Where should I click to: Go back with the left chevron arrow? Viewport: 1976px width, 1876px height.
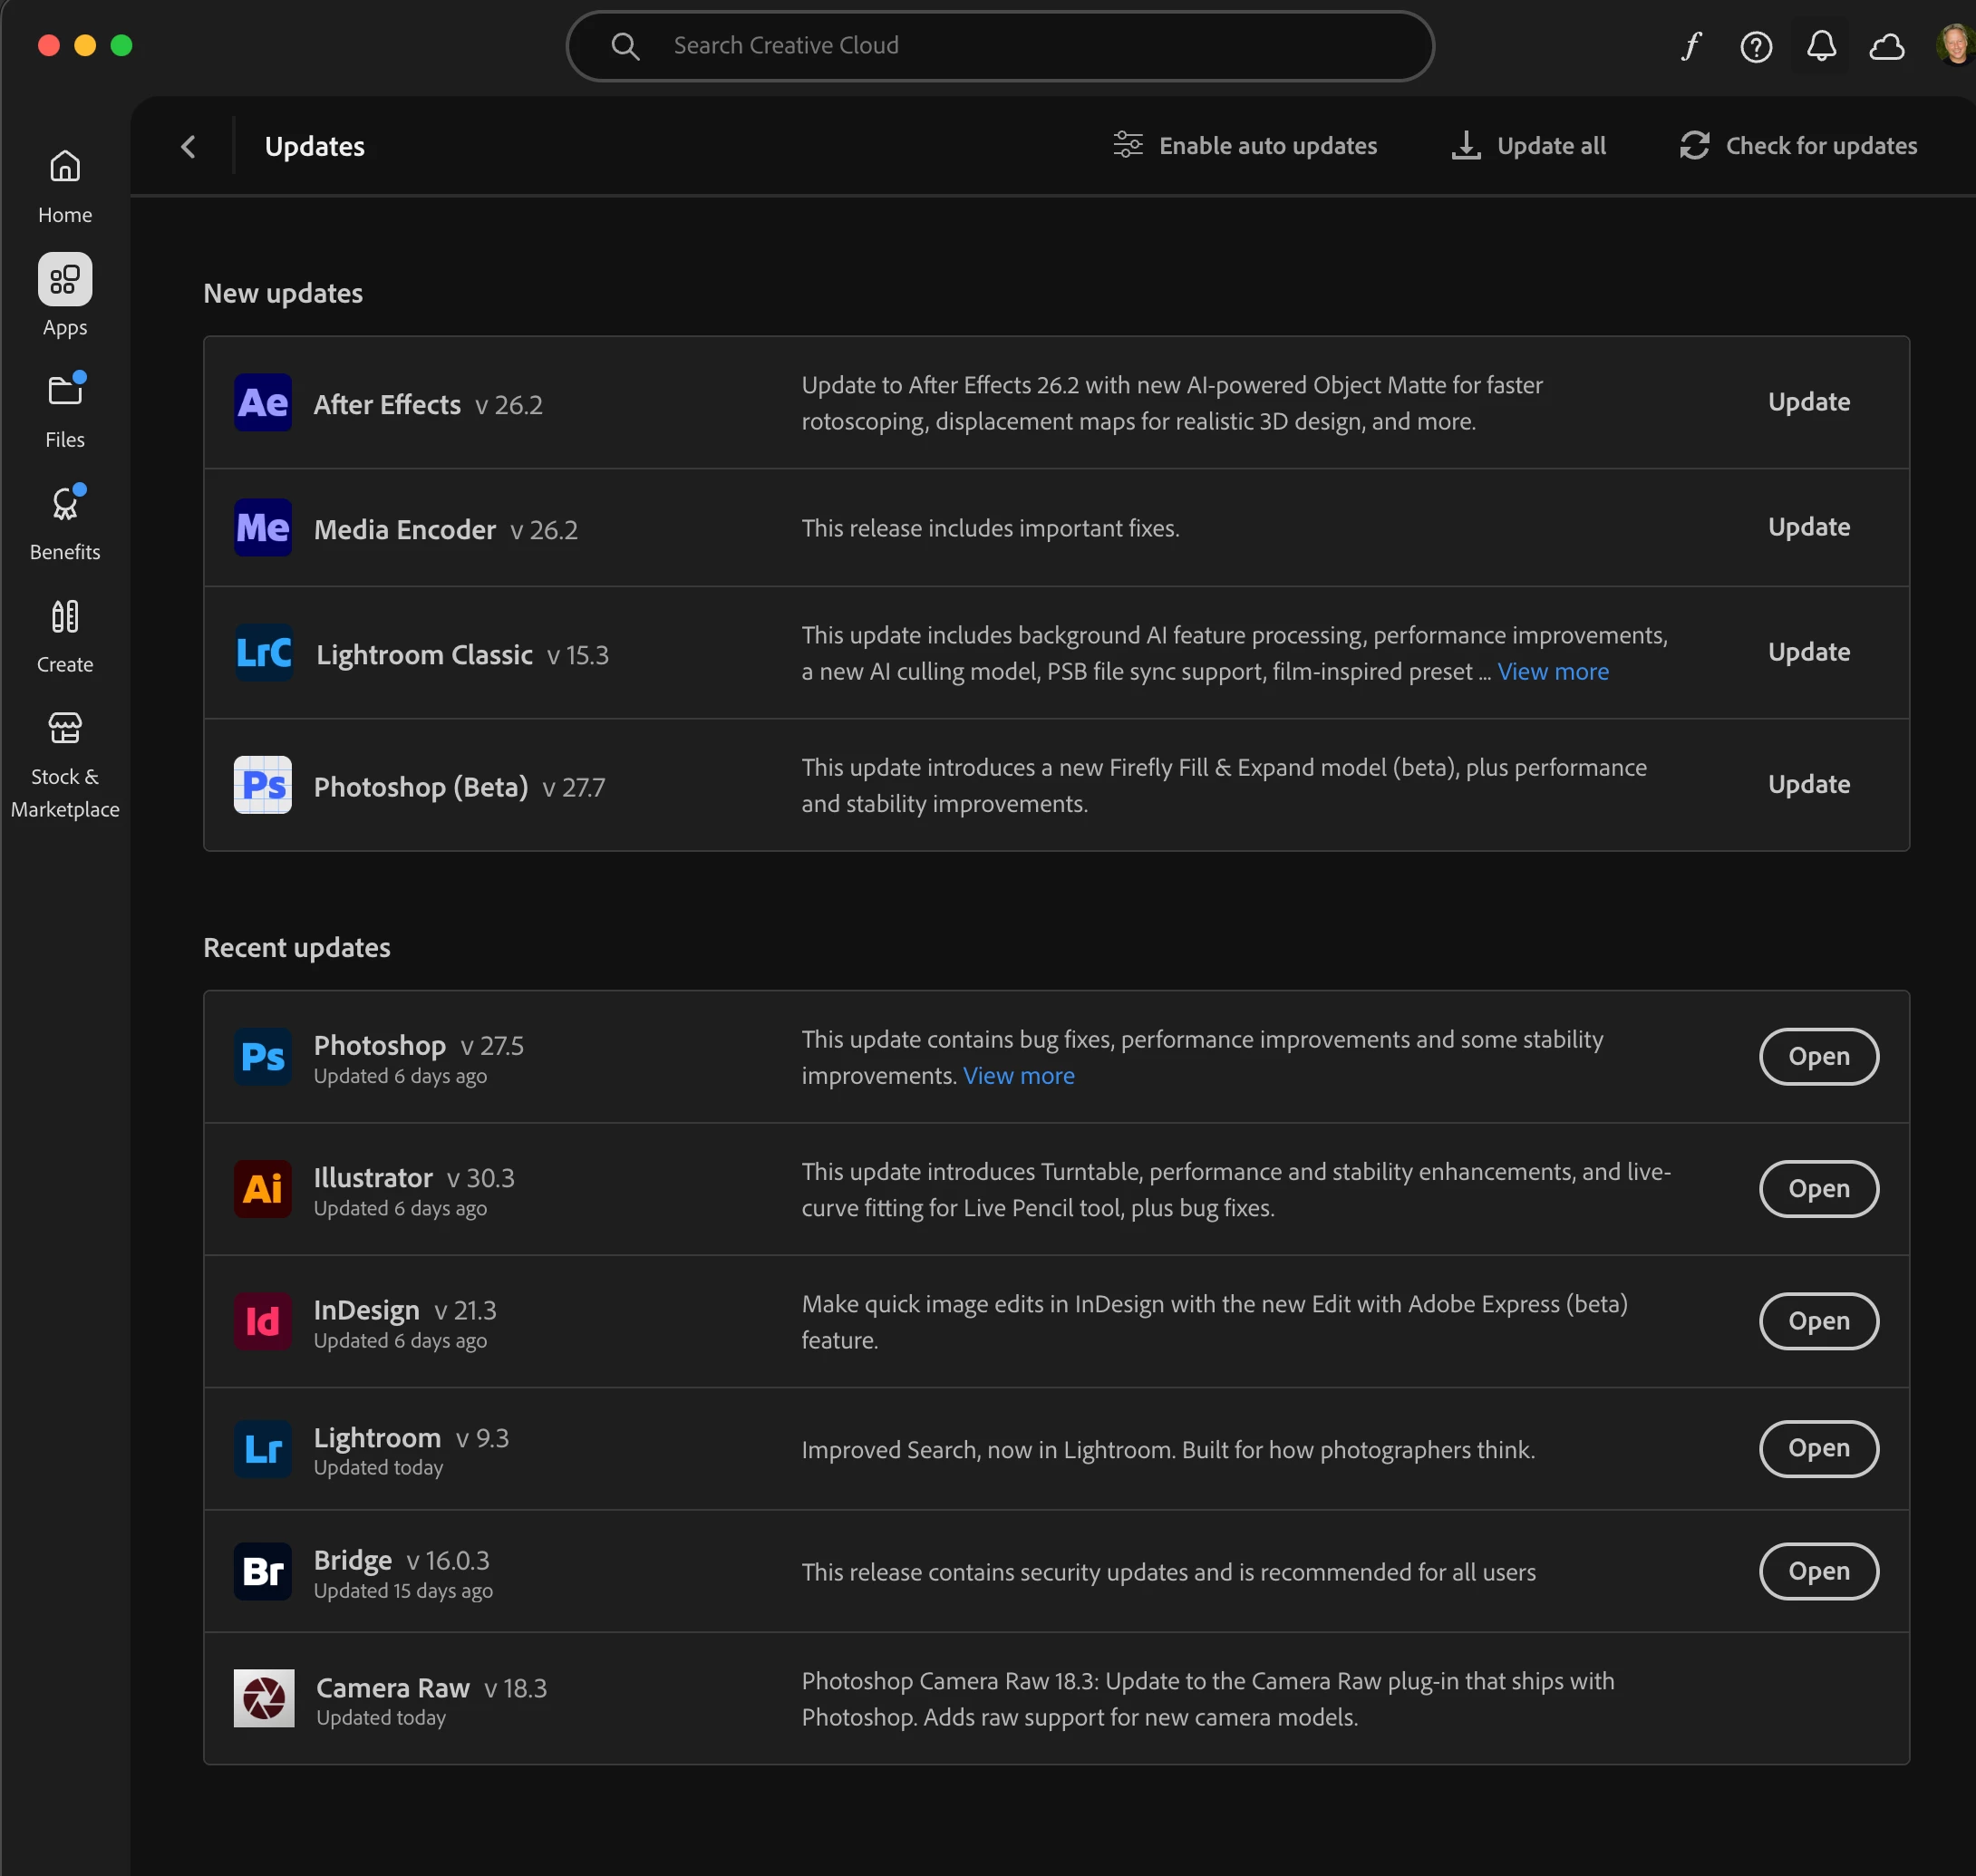click(188, 147)
